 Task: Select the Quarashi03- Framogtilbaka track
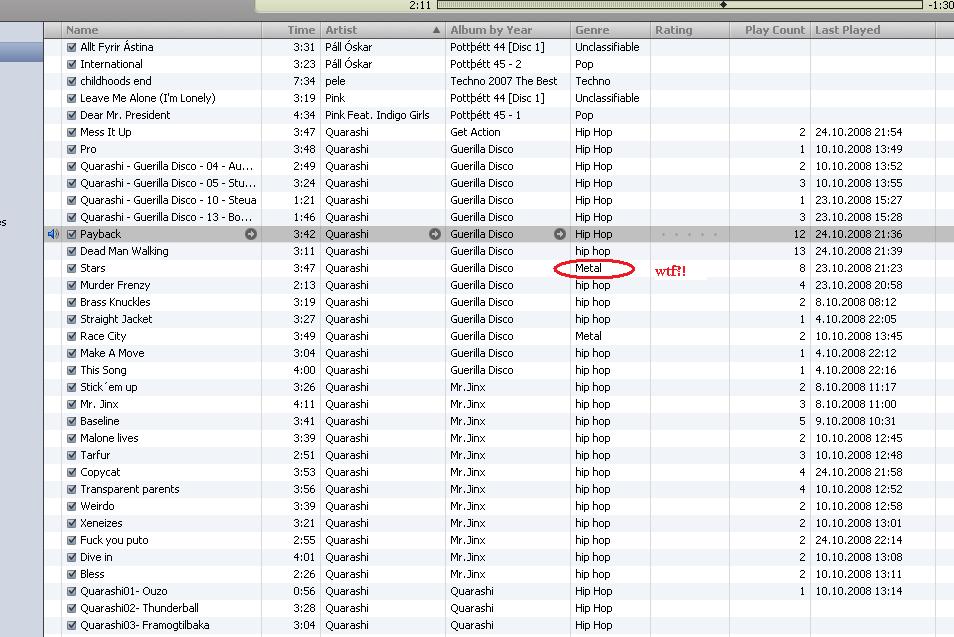click(x=145, y=625)
